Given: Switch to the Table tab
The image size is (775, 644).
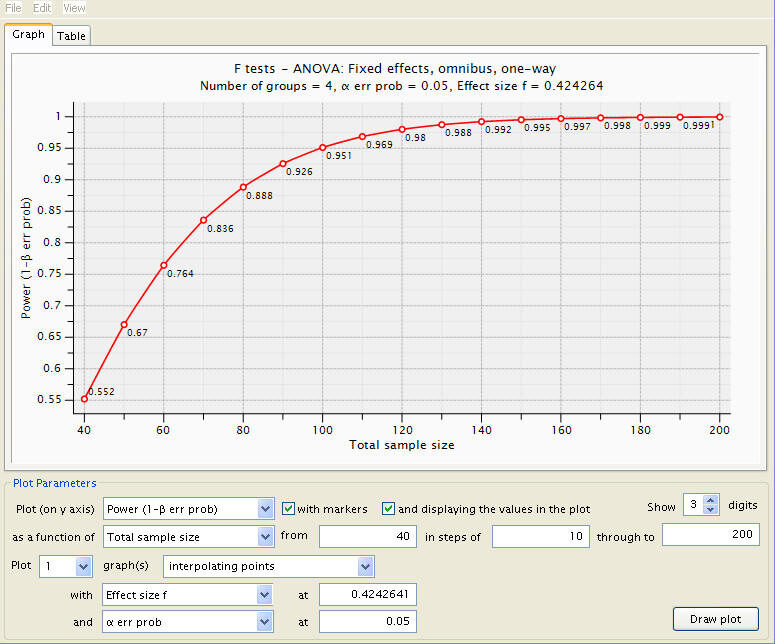Looking at the screenshot, I should tap(71, 36).
